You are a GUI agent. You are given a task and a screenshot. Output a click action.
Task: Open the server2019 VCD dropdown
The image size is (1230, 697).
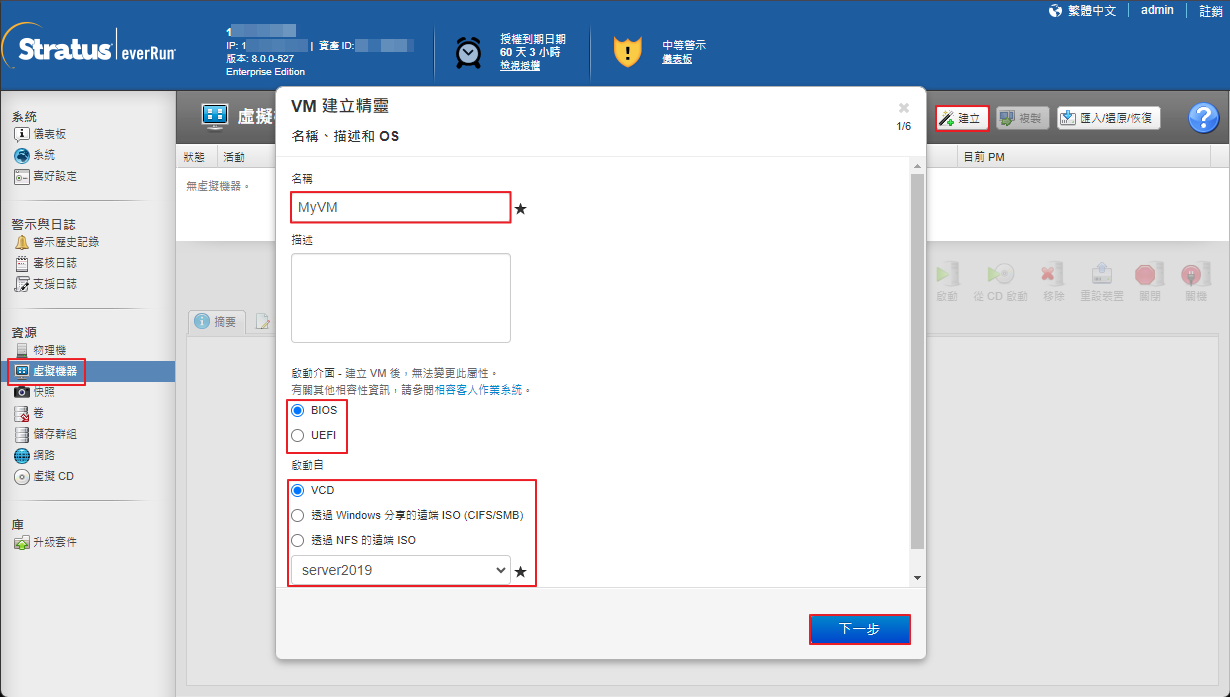click(x=401, y=570)
